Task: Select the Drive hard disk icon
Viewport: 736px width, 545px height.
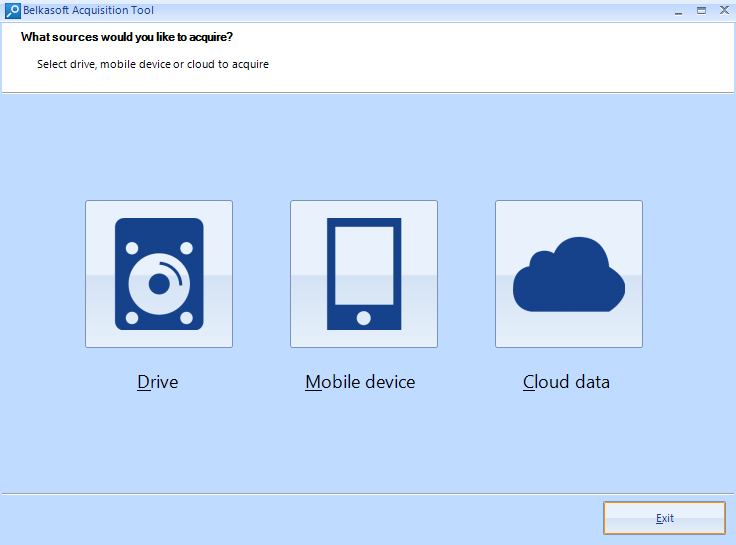Action: (159, 274)
